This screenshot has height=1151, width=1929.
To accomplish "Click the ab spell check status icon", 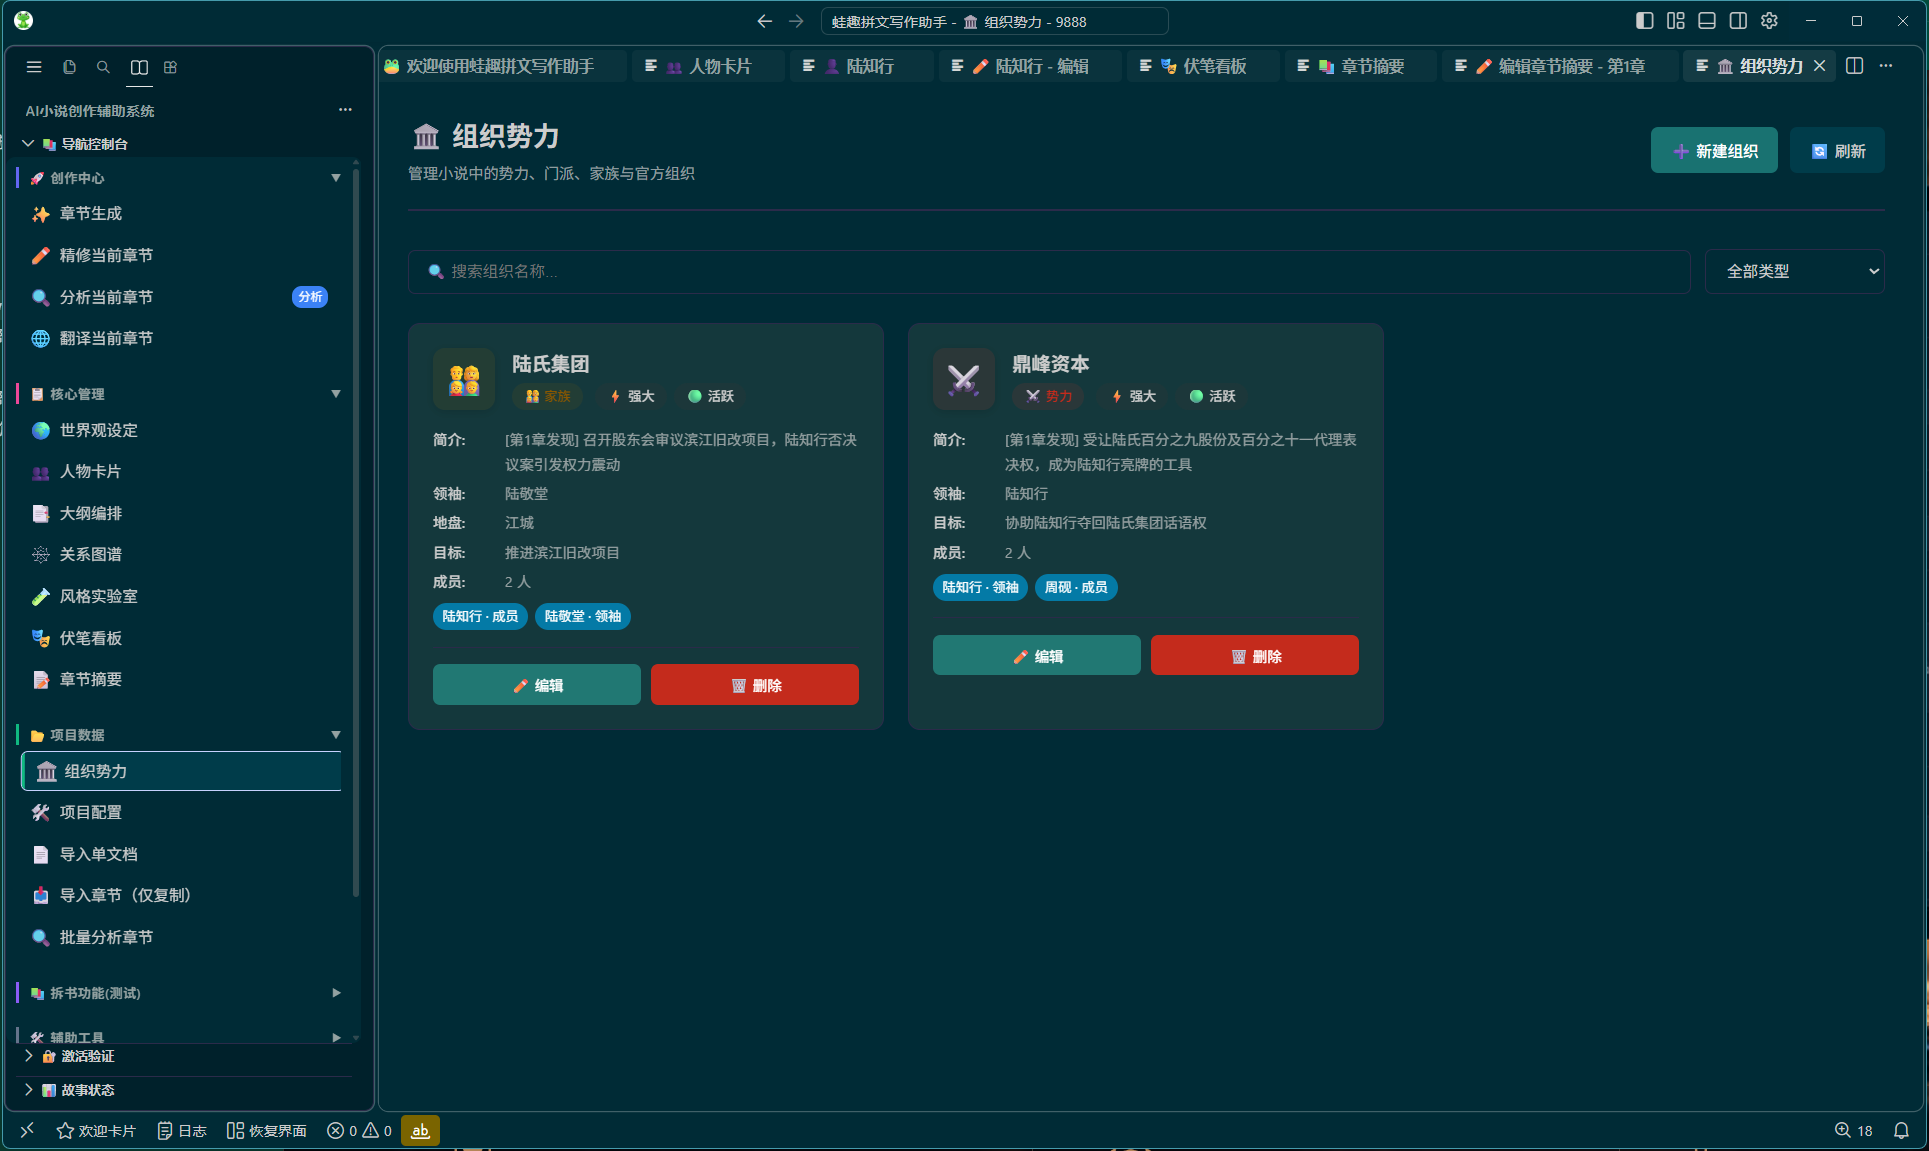I will click(420, 1131).
